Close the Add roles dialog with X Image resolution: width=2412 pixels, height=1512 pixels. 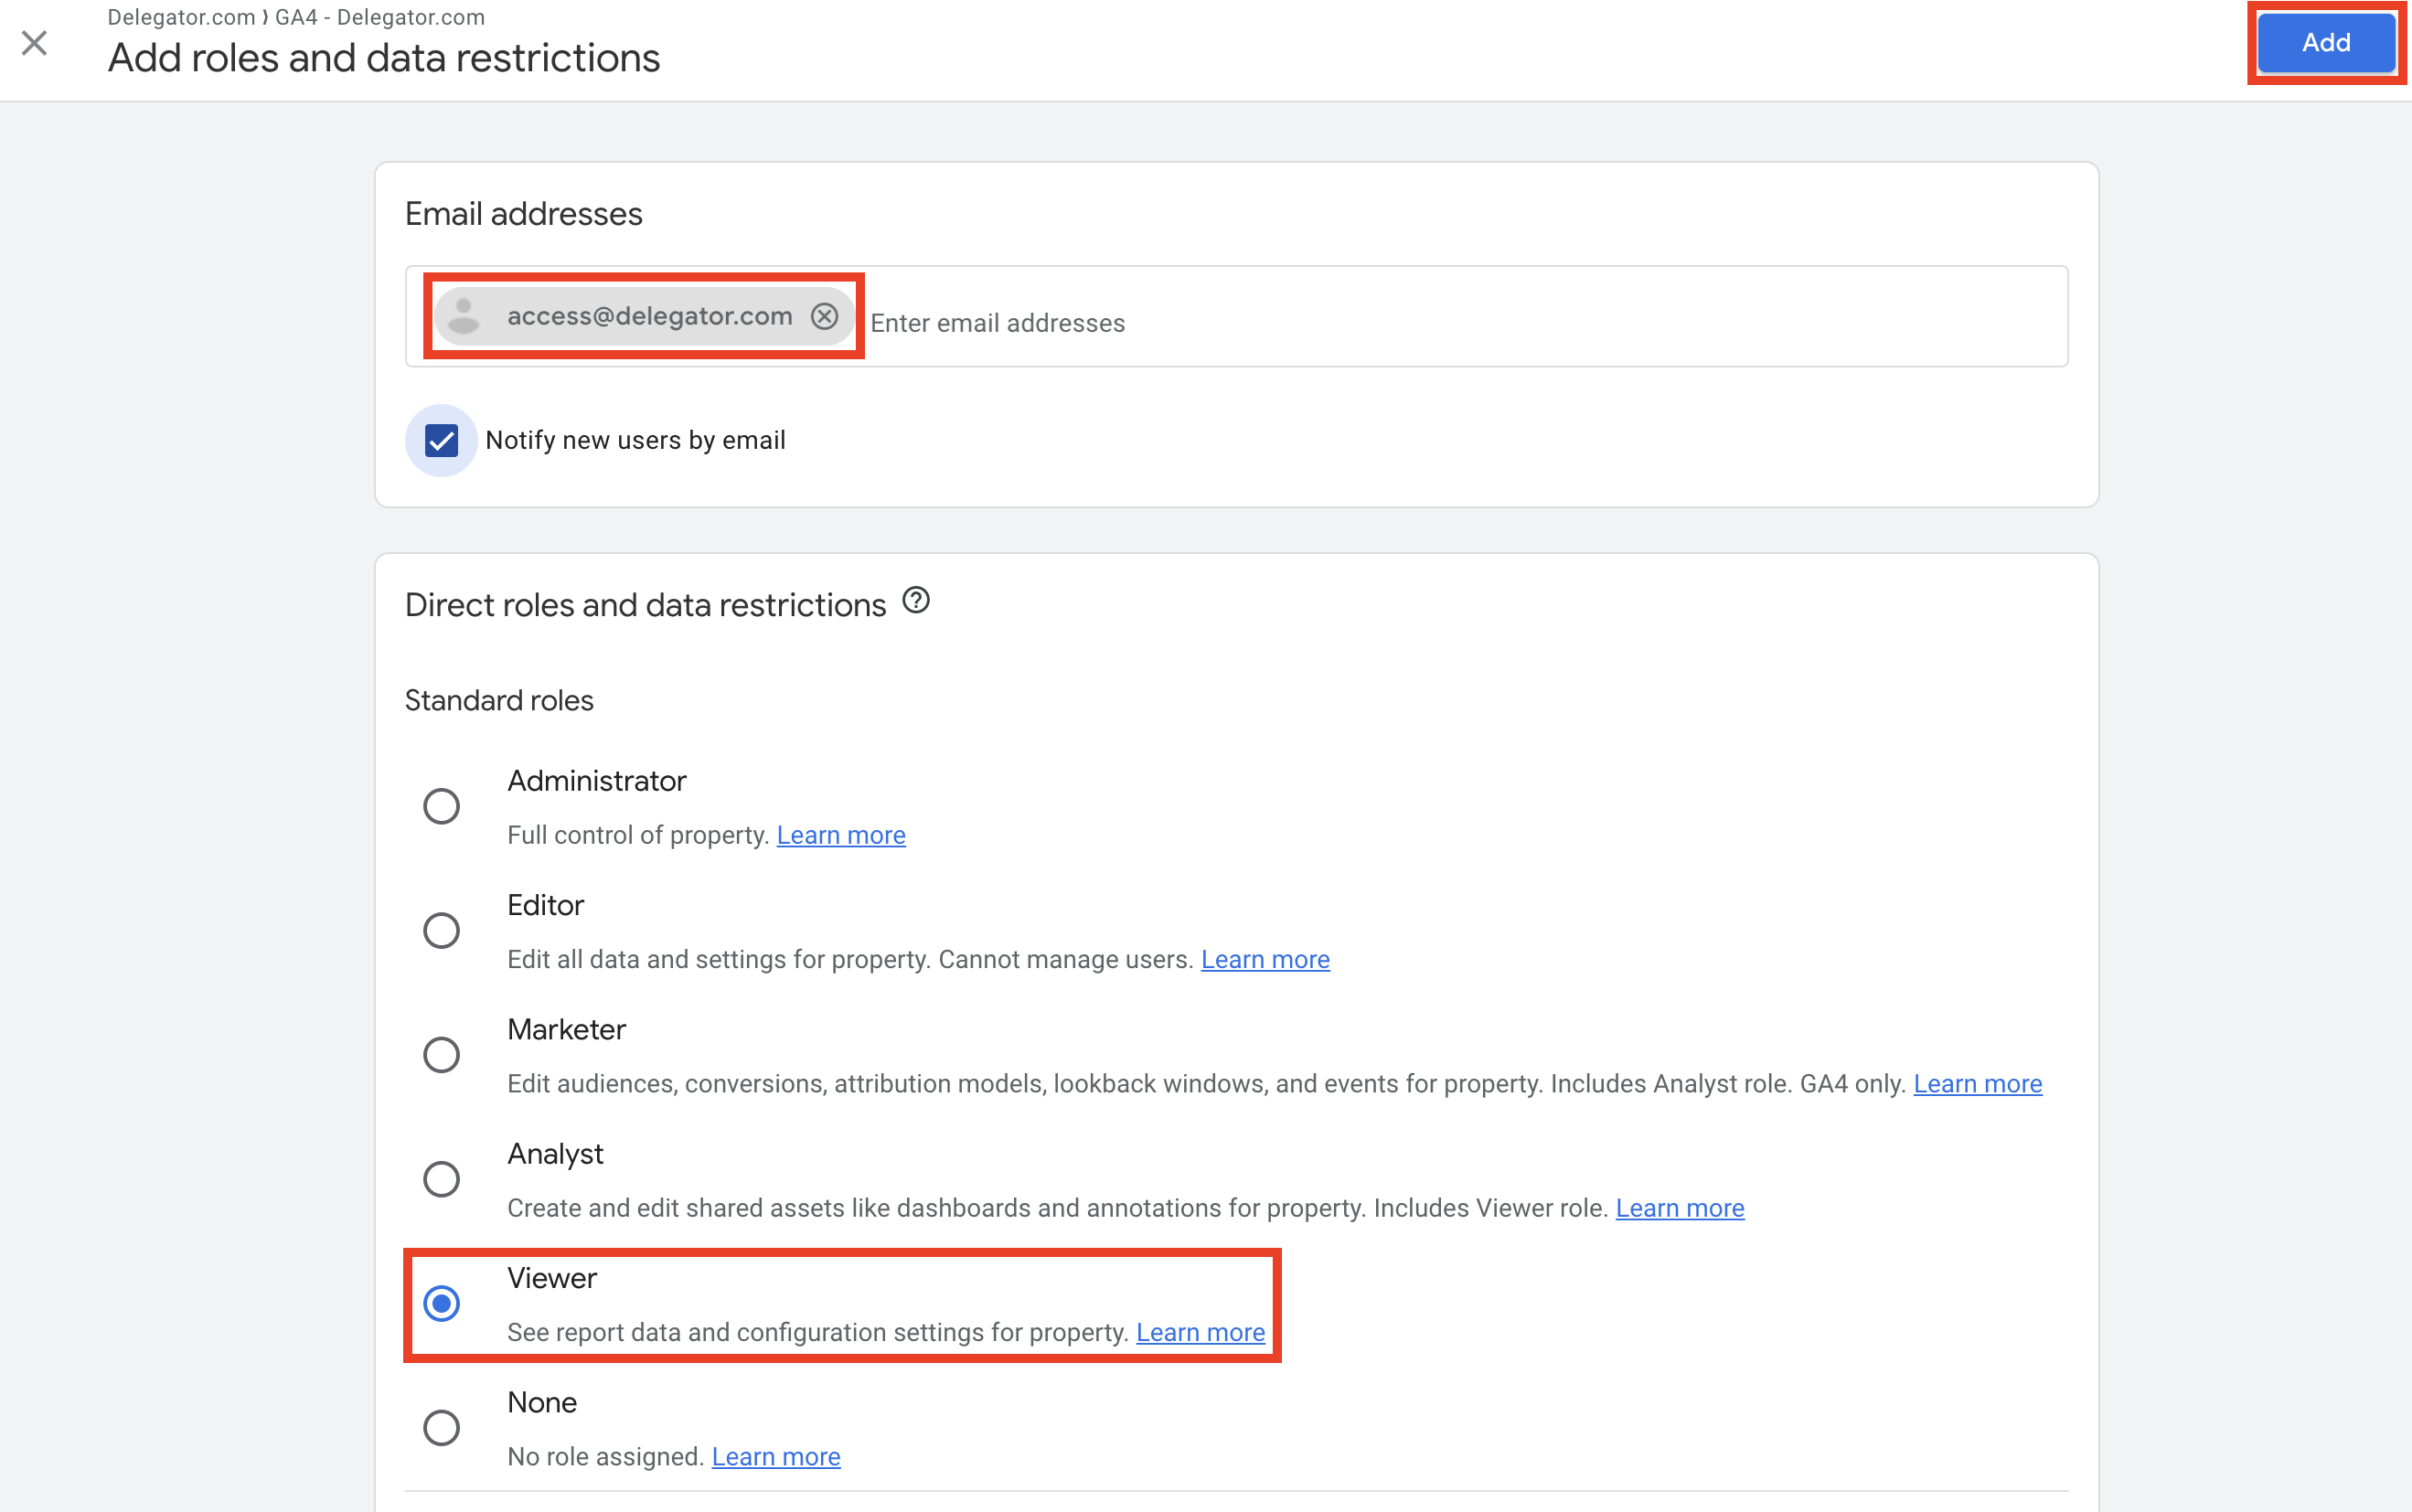coord(34,43)
